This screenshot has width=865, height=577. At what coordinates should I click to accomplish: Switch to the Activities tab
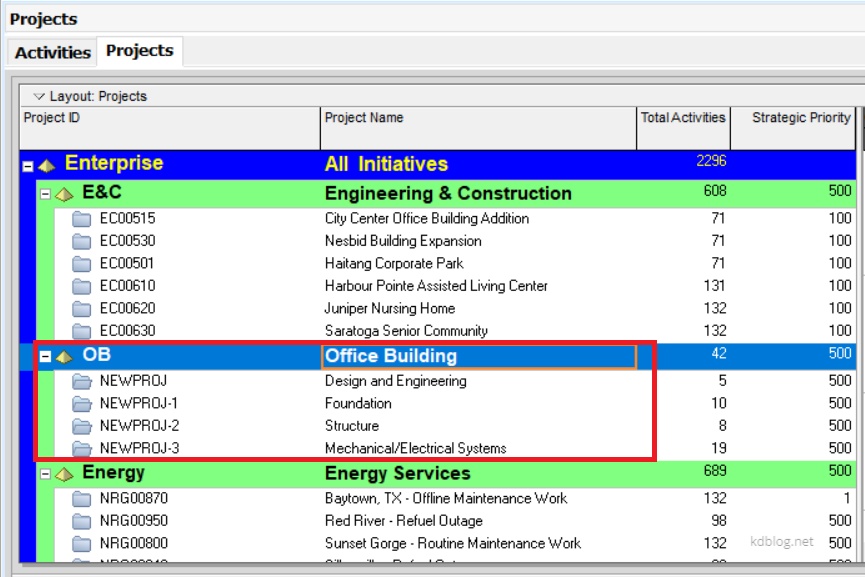pyautogui.click(x=52, y=52)
